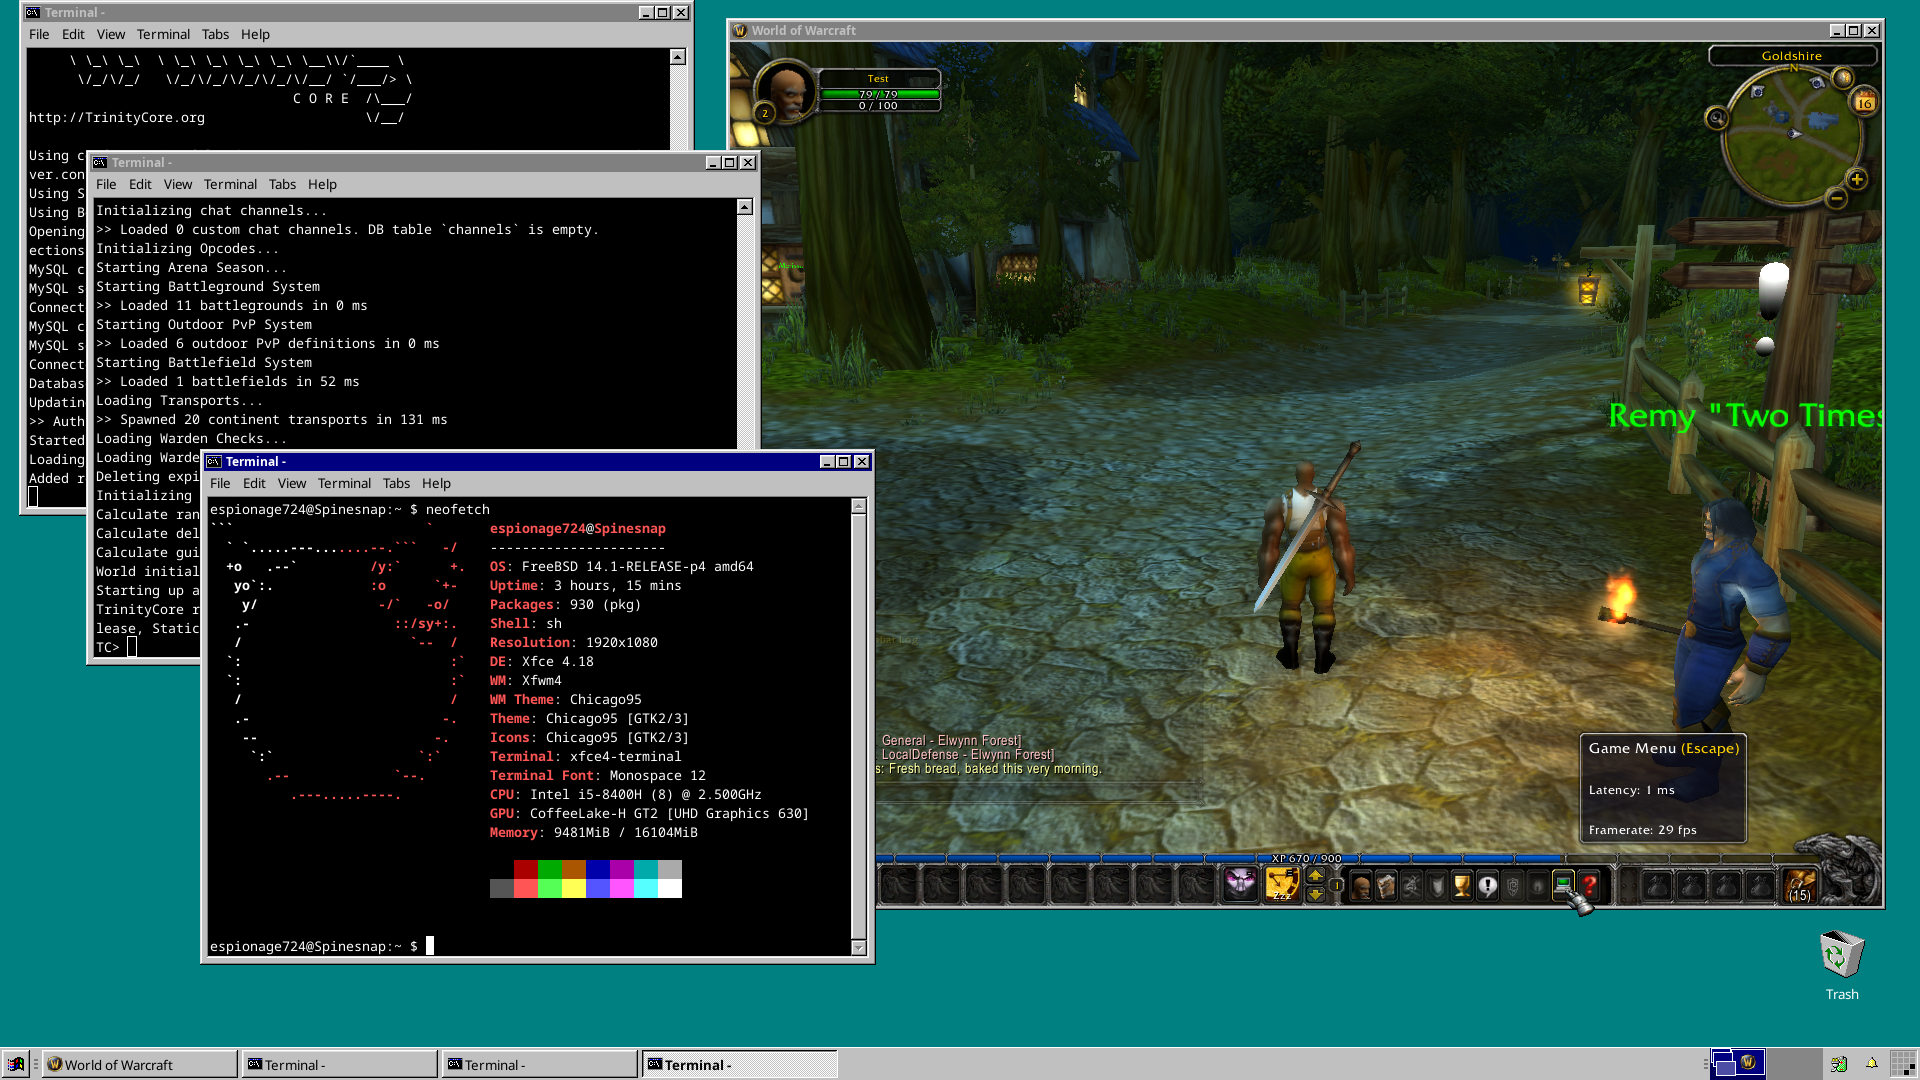Open Terminal menu in TrinityCore back window

(163, 34)
